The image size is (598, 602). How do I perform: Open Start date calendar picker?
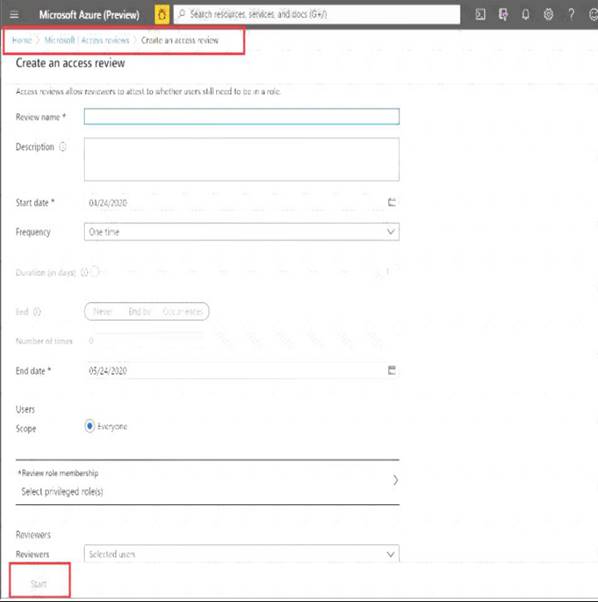click(x=392, y=202)
